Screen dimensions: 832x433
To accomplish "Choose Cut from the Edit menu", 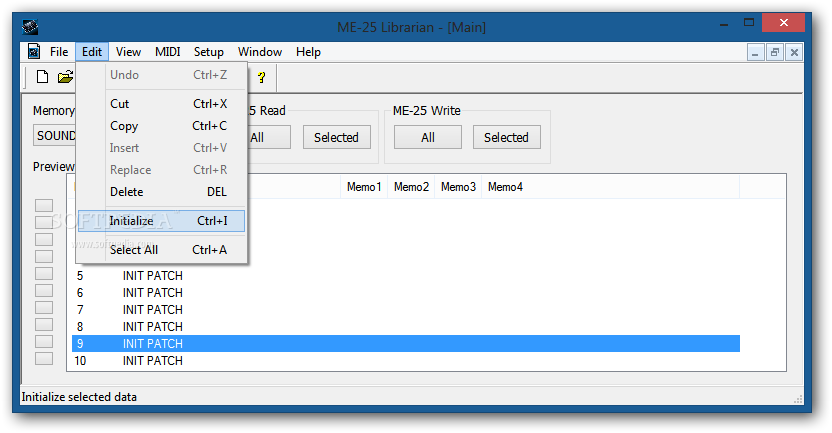I will (x=161, y=103).
